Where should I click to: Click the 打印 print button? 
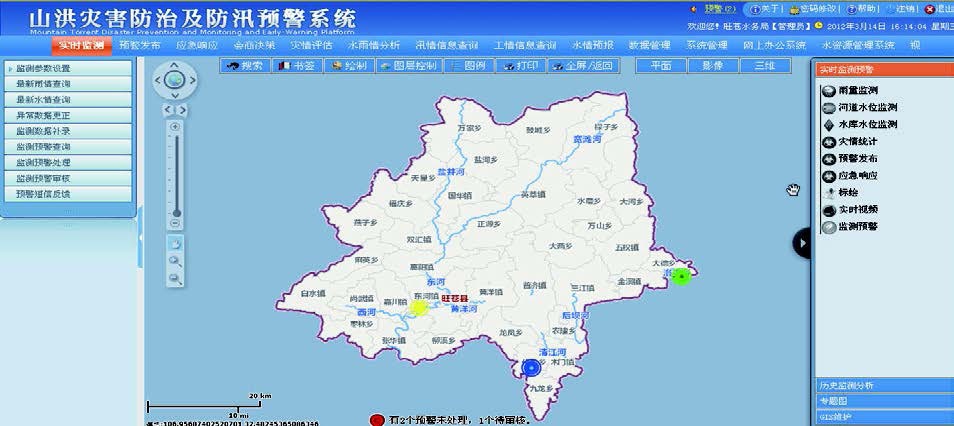point(521,66)
